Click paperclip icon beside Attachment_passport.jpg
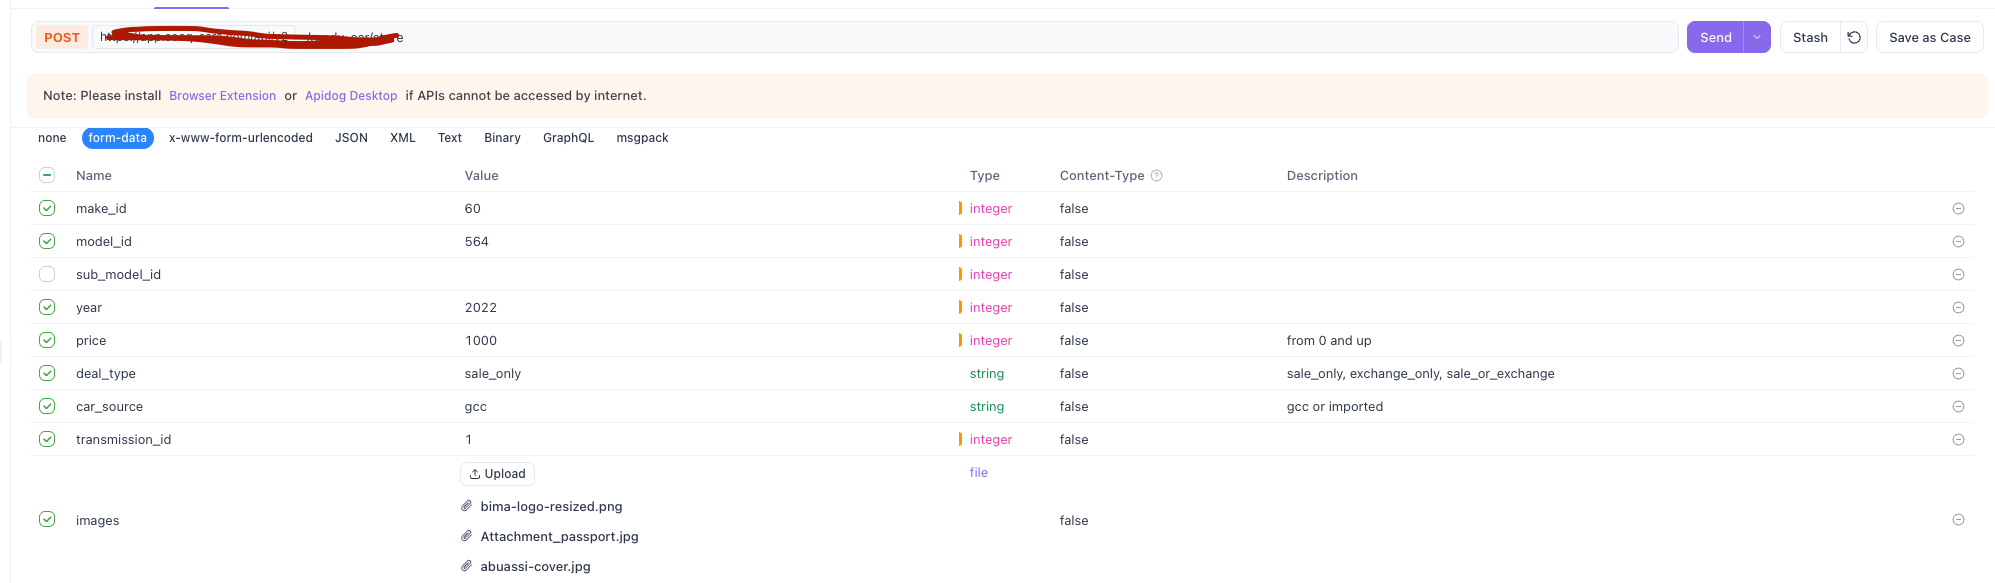The width and height of the screenshot is (1995, 583). point(467,536)
